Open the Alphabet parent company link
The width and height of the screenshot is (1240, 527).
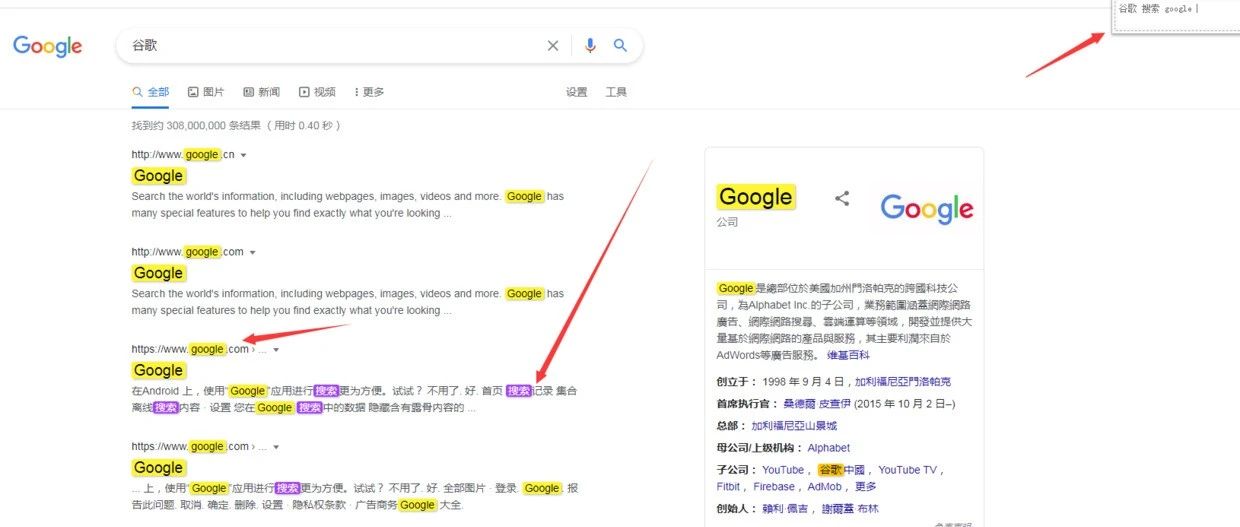829,448
